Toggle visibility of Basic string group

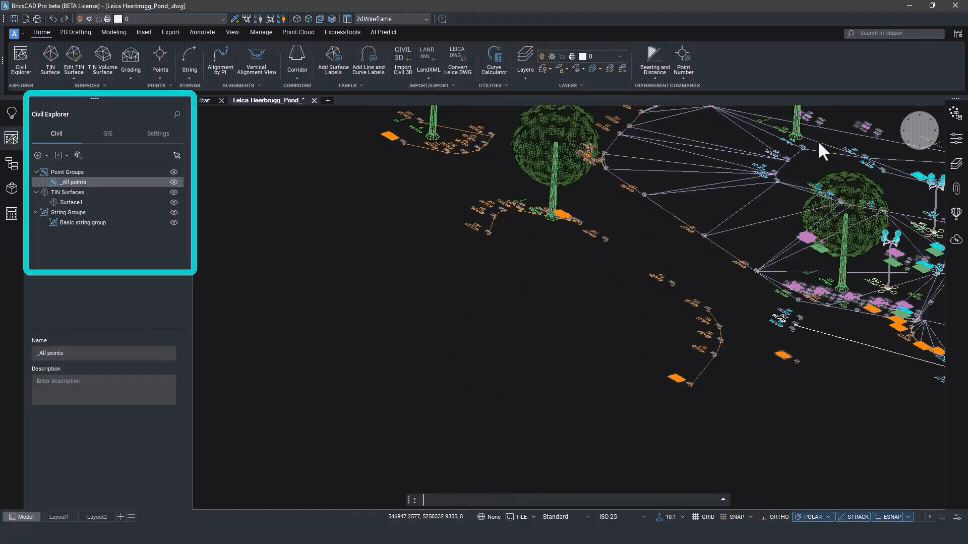coord(174,222)
